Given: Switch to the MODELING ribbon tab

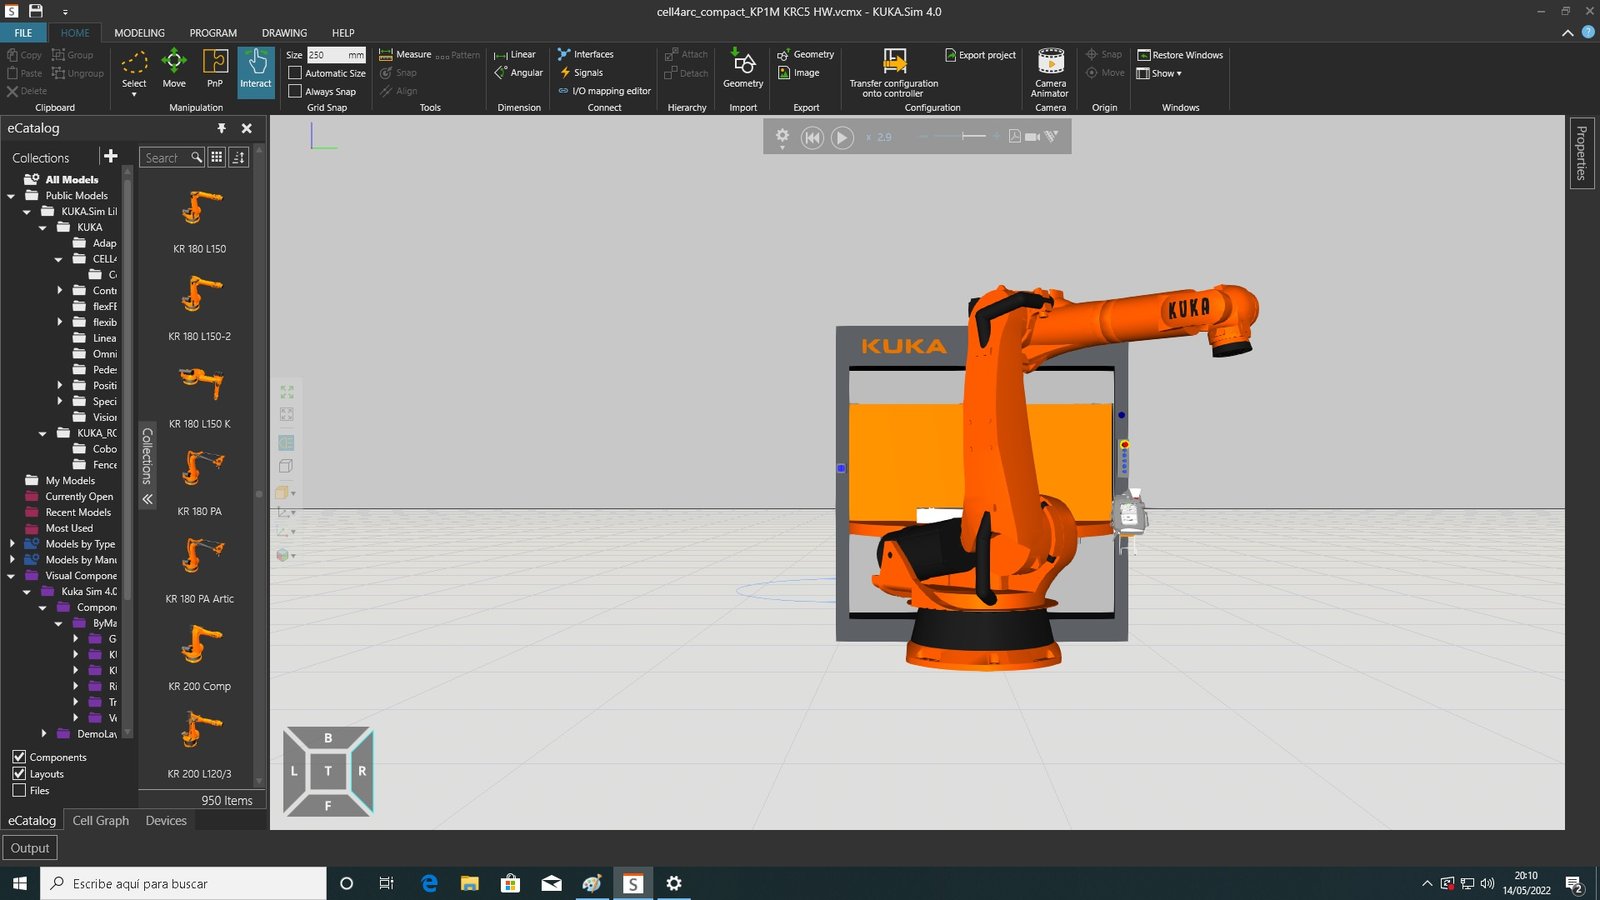Looking at the screenshot, I should click(139, 33).
